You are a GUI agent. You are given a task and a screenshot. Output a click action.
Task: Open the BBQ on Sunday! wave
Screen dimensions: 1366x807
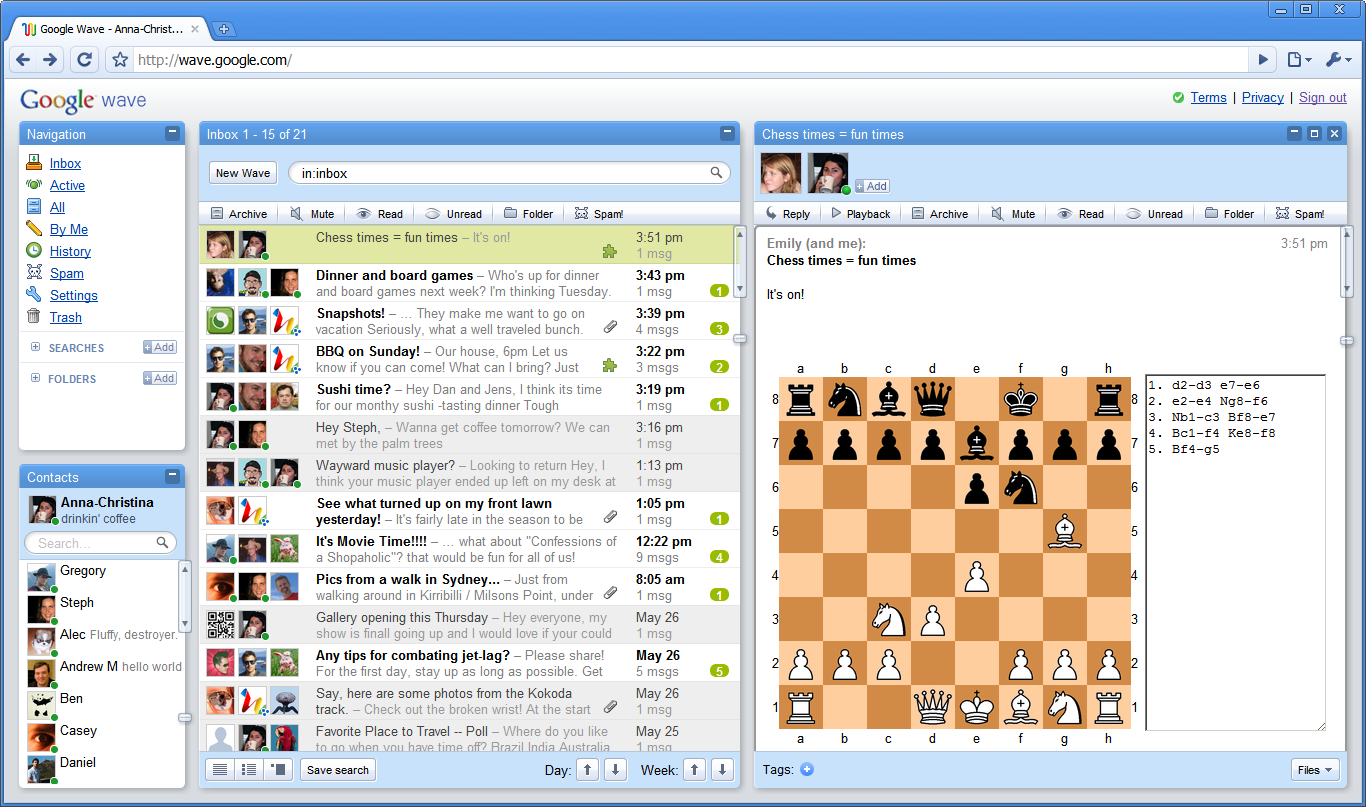(467, 359)
